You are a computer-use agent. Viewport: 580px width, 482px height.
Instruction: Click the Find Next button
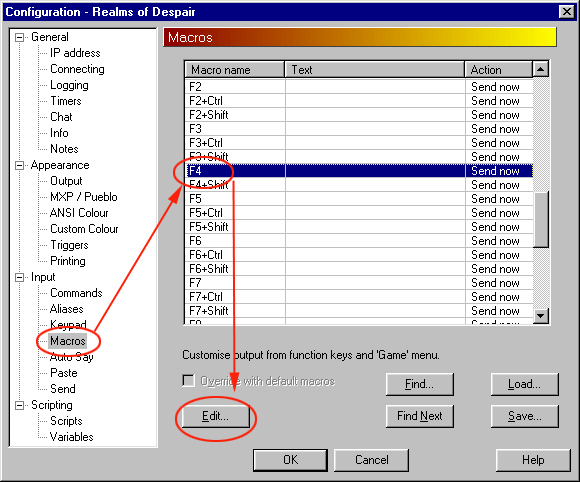pyautogui.click(x=419, y=416)
